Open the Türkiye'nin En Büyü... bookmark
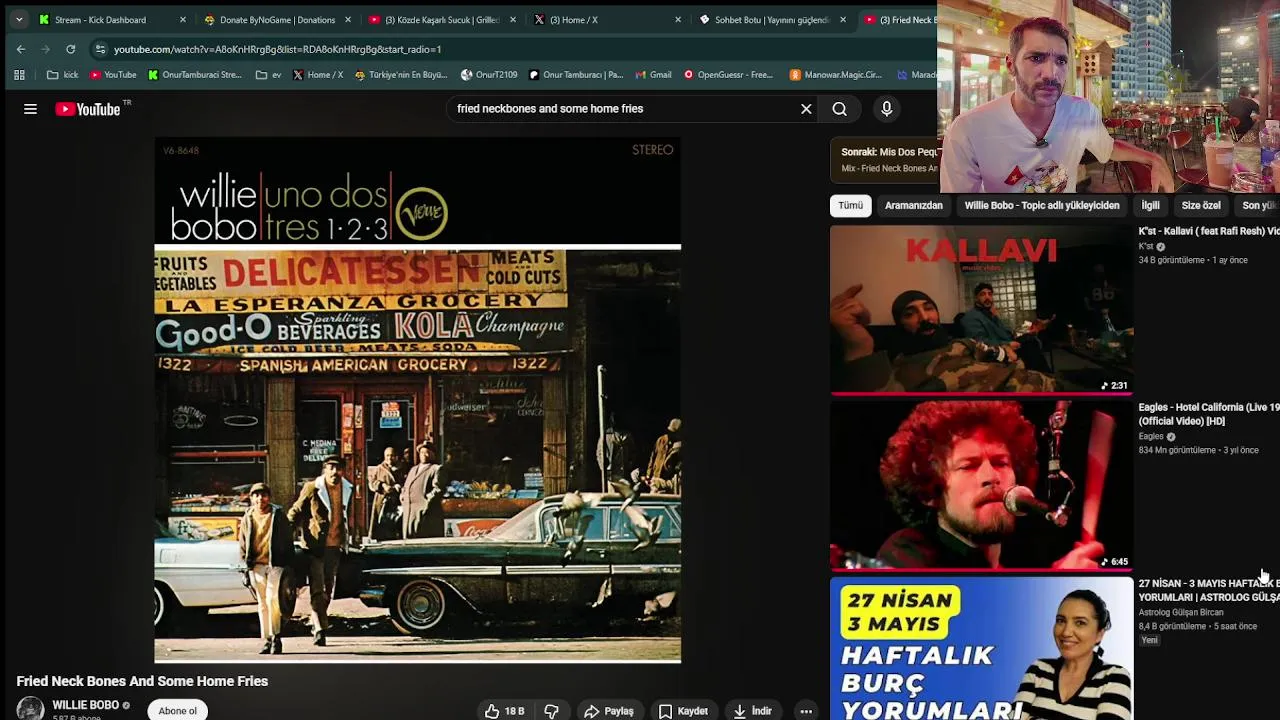The width and height of the screenshot is (1280, 720). 401,74
